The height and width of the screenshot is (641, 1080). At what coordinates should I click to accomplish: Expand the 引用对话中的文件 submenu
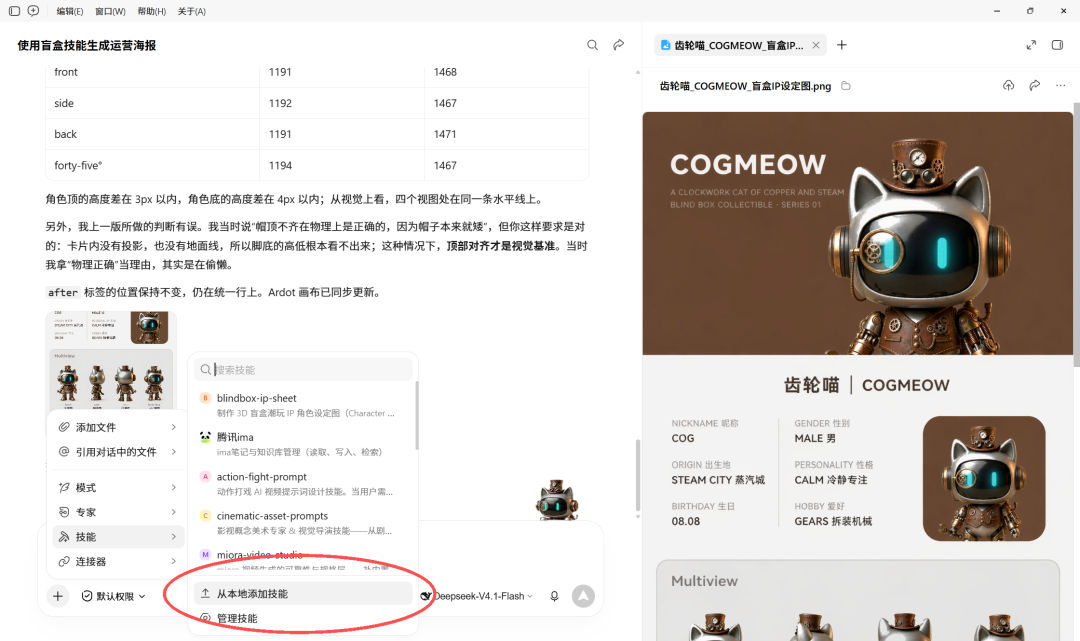(x=118, y=452)
